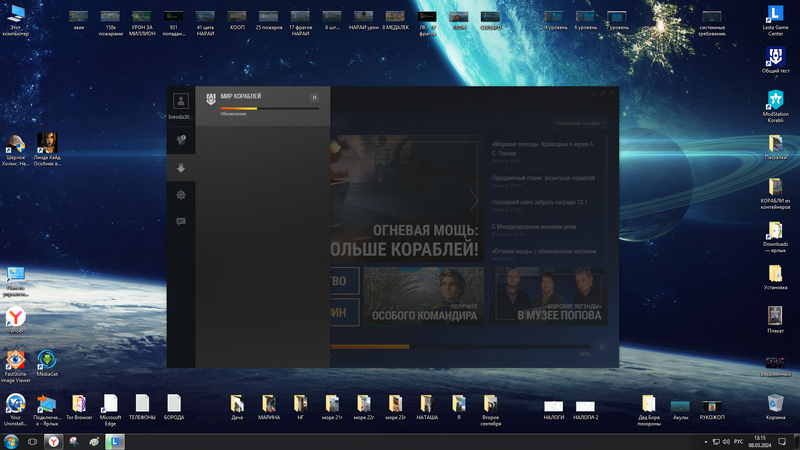
Task: Select FastStone Image Viewer shortcut
Action: click(x=16, y=366)
